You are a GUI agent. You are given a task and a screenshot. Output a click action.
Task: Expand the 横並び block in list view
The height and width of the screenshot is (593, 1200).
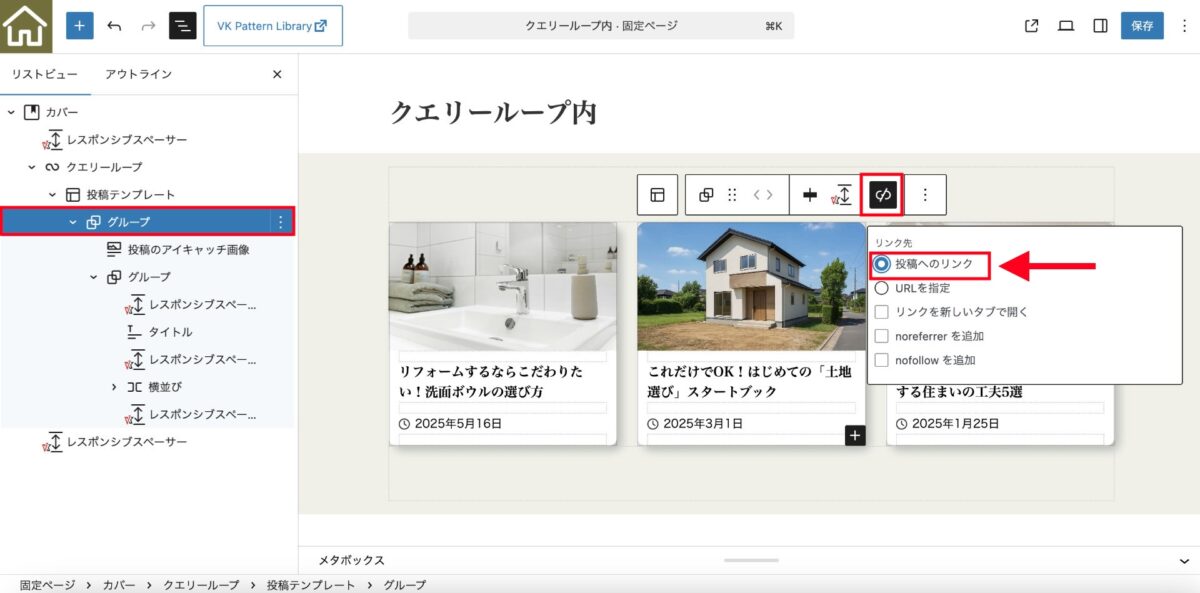[x=114, y=387]
